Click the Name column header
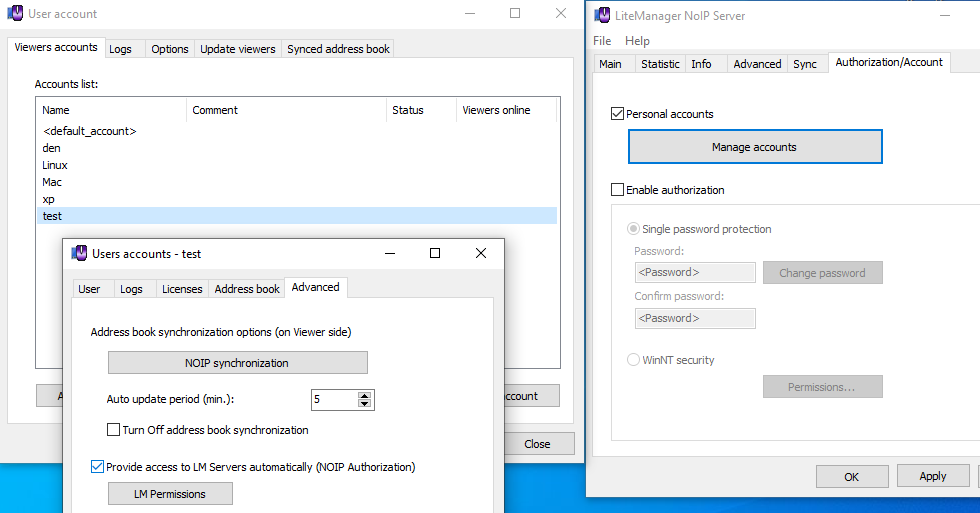 coord(111,110)
